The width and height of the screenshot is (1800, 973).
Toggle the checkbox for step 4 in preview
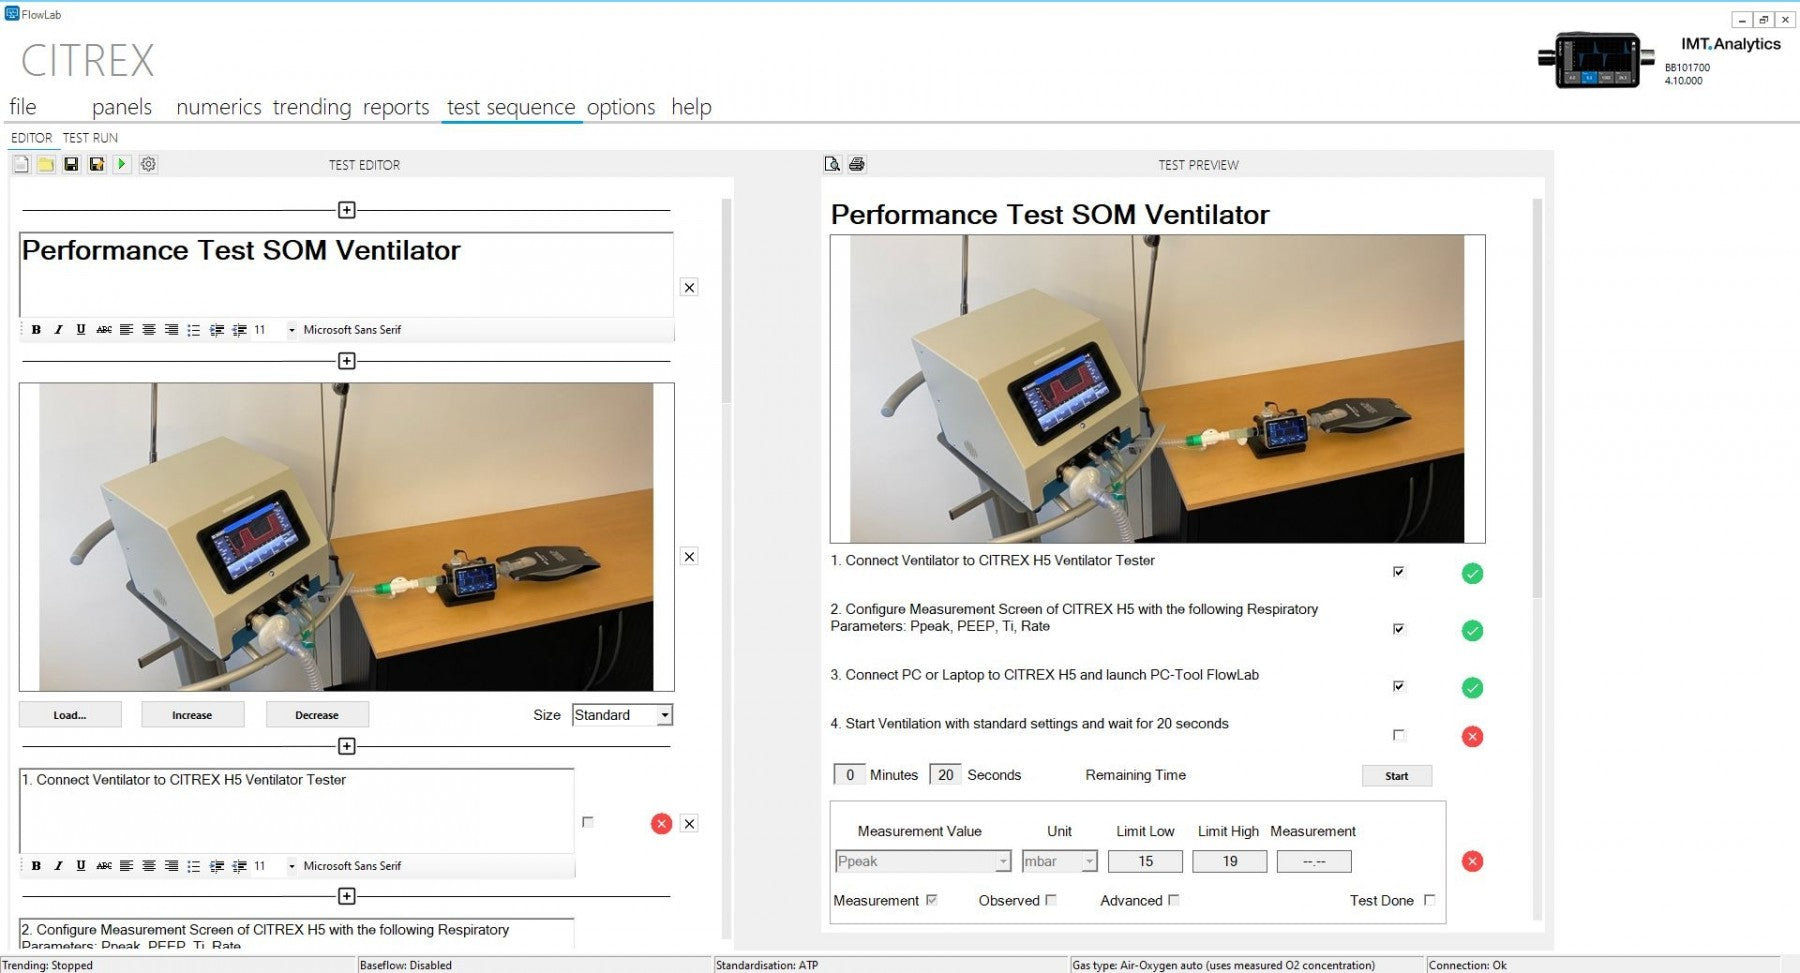pyautogui.click(x=1398, y=734)
